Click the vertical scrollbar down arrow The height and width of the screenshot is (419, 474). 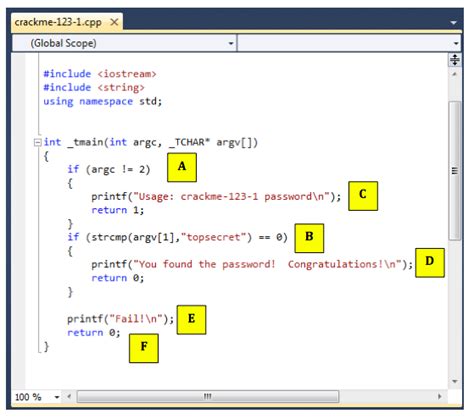click(455, 381)
